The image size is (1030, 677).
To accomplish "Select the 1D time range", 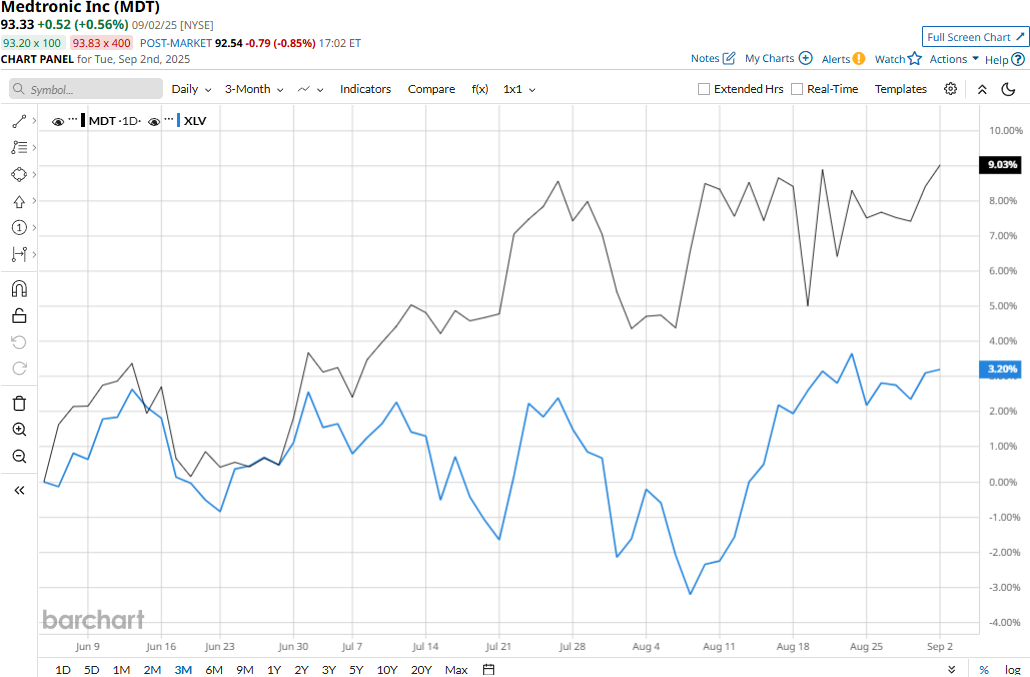I will [x=62, y=670].
